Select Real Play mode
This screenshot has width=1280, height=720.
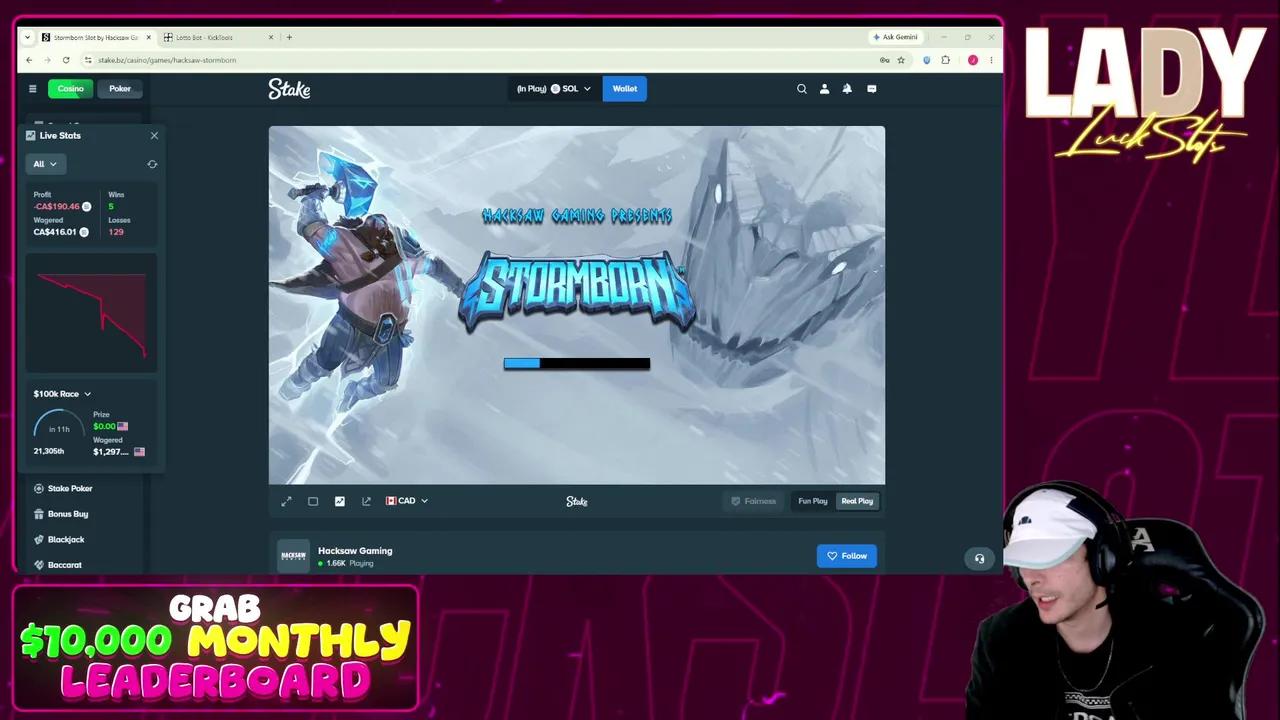857,501
